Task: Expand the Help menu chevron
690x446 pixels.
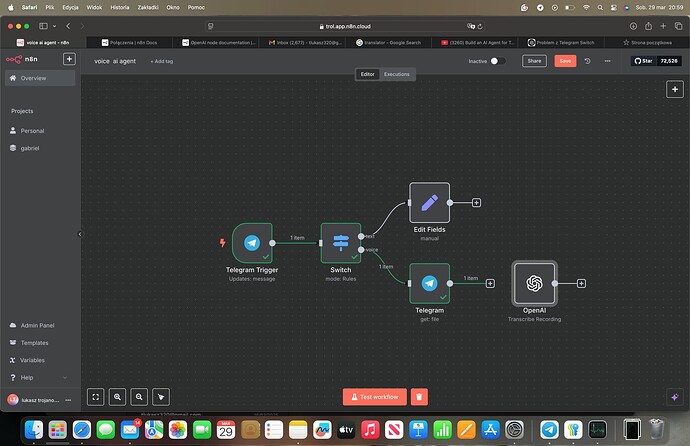Action: (x=65, y=378)
